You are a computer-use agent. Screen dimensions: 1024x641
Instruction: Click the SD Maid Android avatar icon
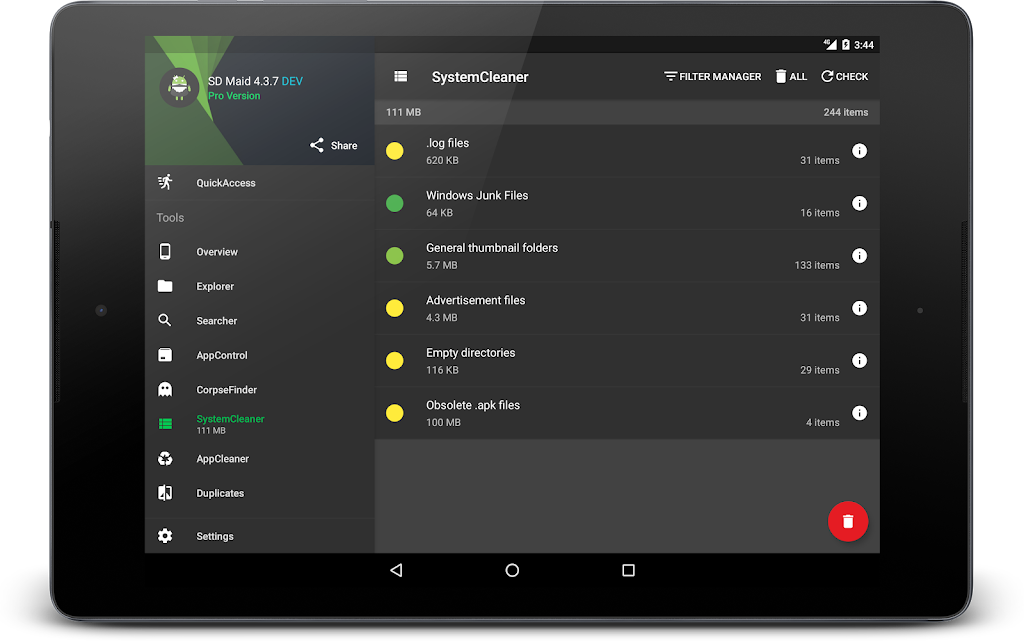point(180,87)
